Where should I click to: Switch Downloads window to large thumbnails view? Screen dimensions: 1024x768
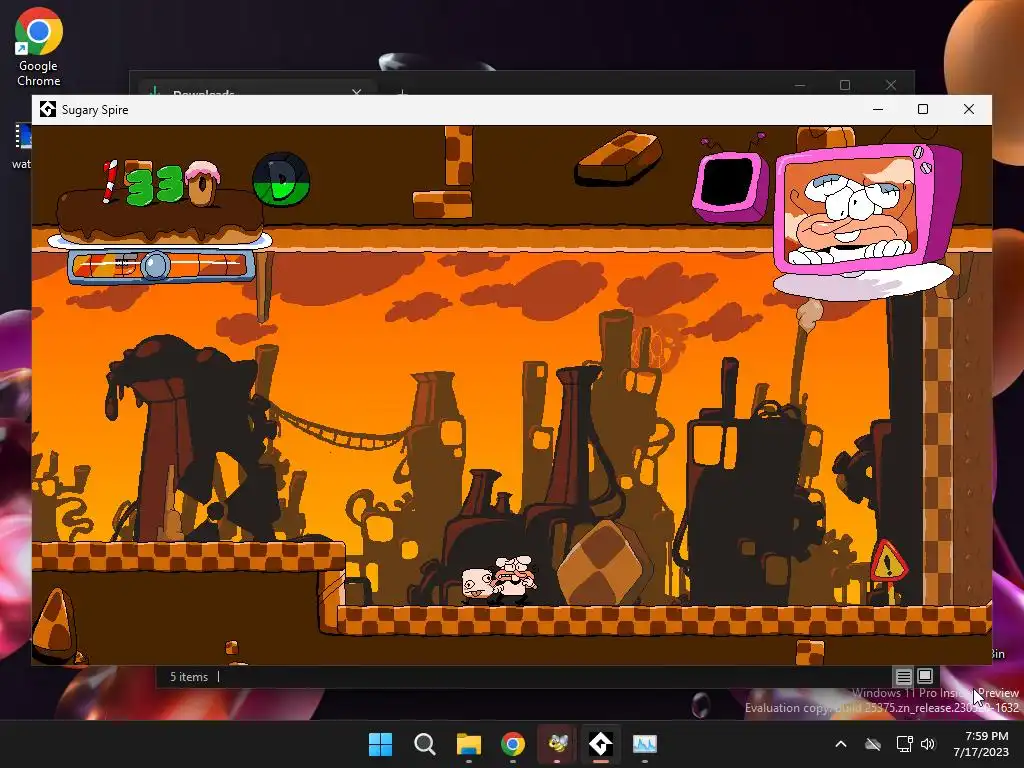[x=925, y=675]
